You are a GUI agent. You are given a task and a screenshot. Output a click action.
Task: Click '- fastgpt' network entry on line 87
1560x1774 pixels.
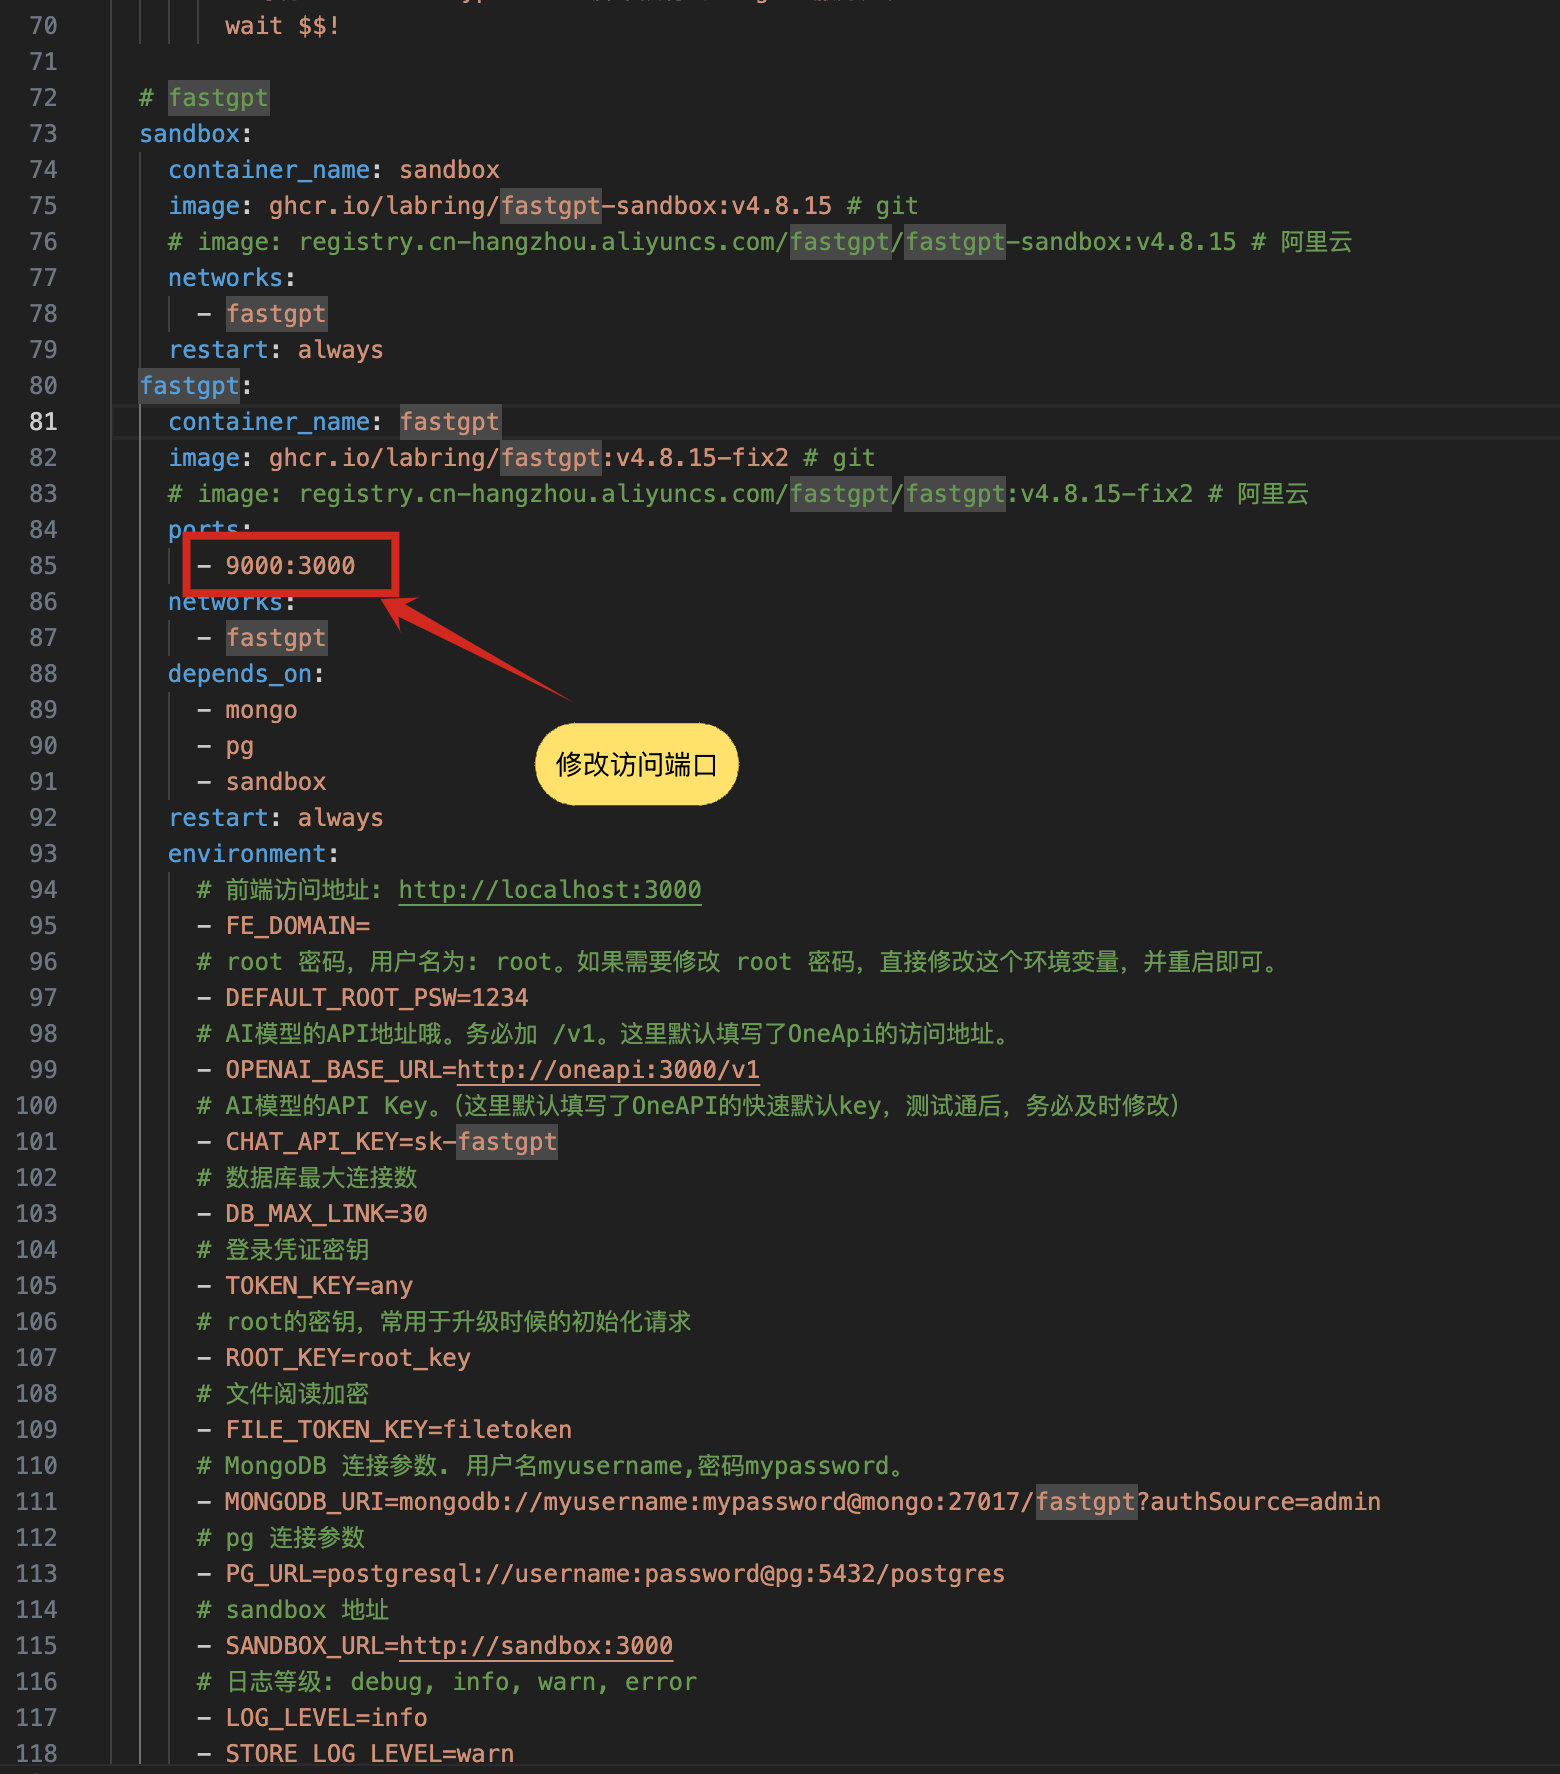pyautogui.click(x=262, y=638)
